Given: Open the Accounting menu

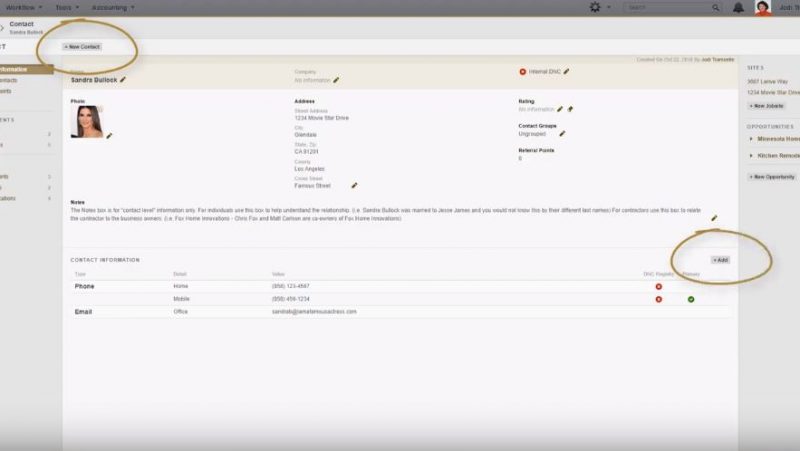Looking at the screenshot, I should [111, 7].
